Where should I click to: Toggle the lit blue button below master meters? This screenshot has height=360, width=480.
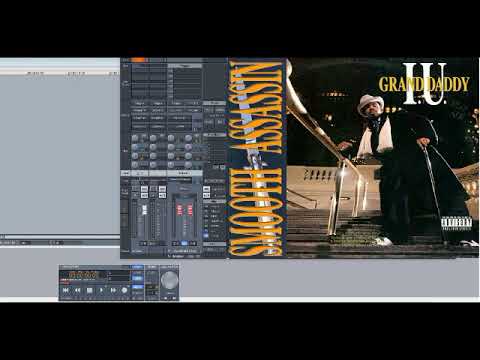click(x=184, y=244)
